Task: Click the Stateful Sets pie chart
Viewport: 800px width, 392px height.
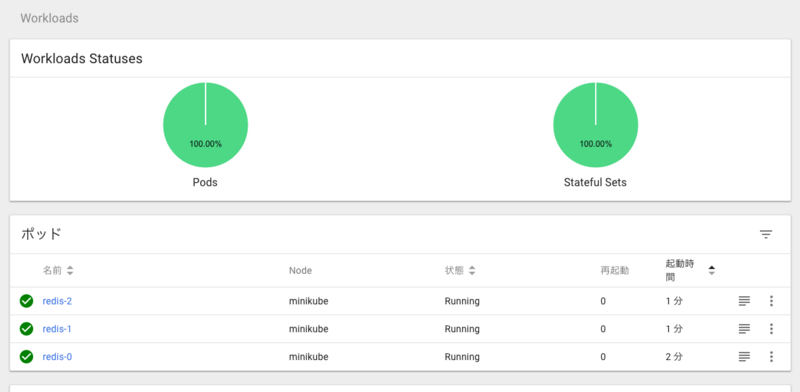Action: (595, 125)
